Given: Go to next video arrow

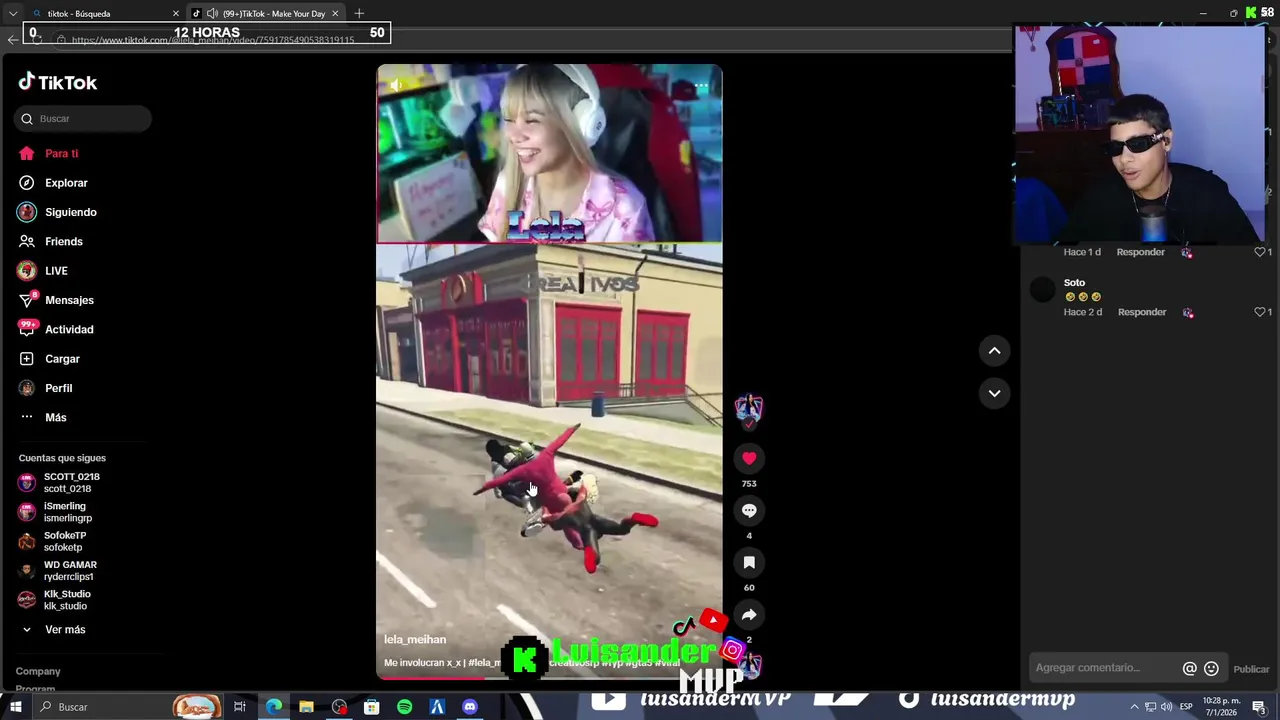Looking at the screenshot, I should pyautogui.click(x=994, y=393).
